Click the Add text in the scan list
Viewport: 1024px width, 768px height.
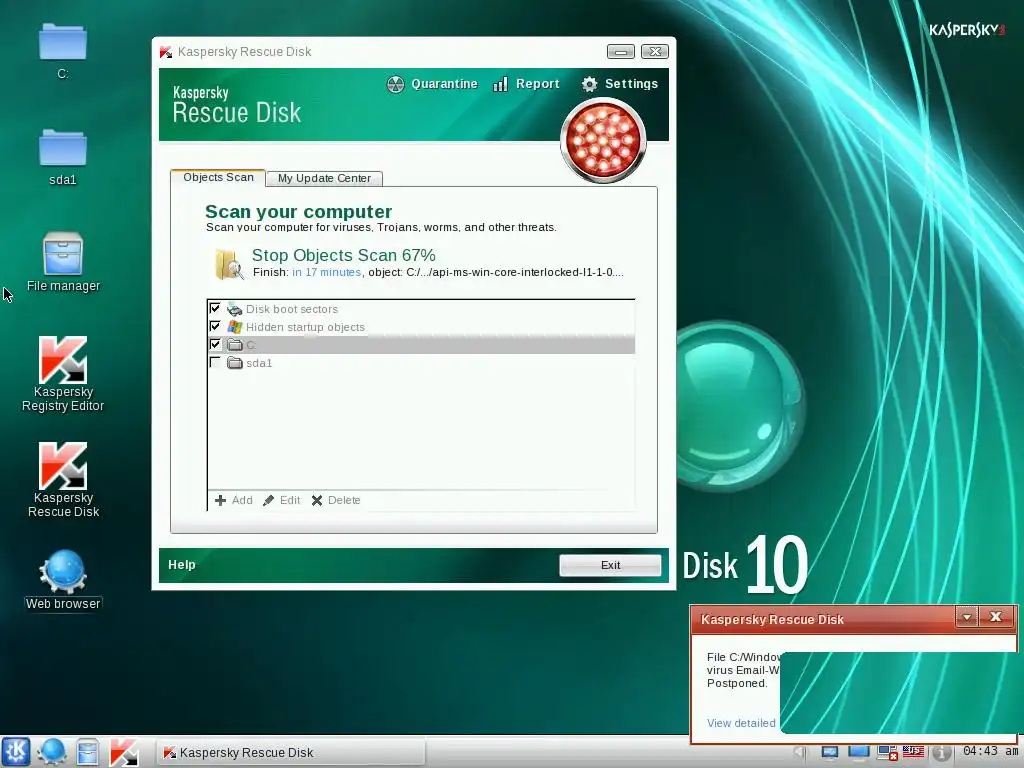coord(242,500)
